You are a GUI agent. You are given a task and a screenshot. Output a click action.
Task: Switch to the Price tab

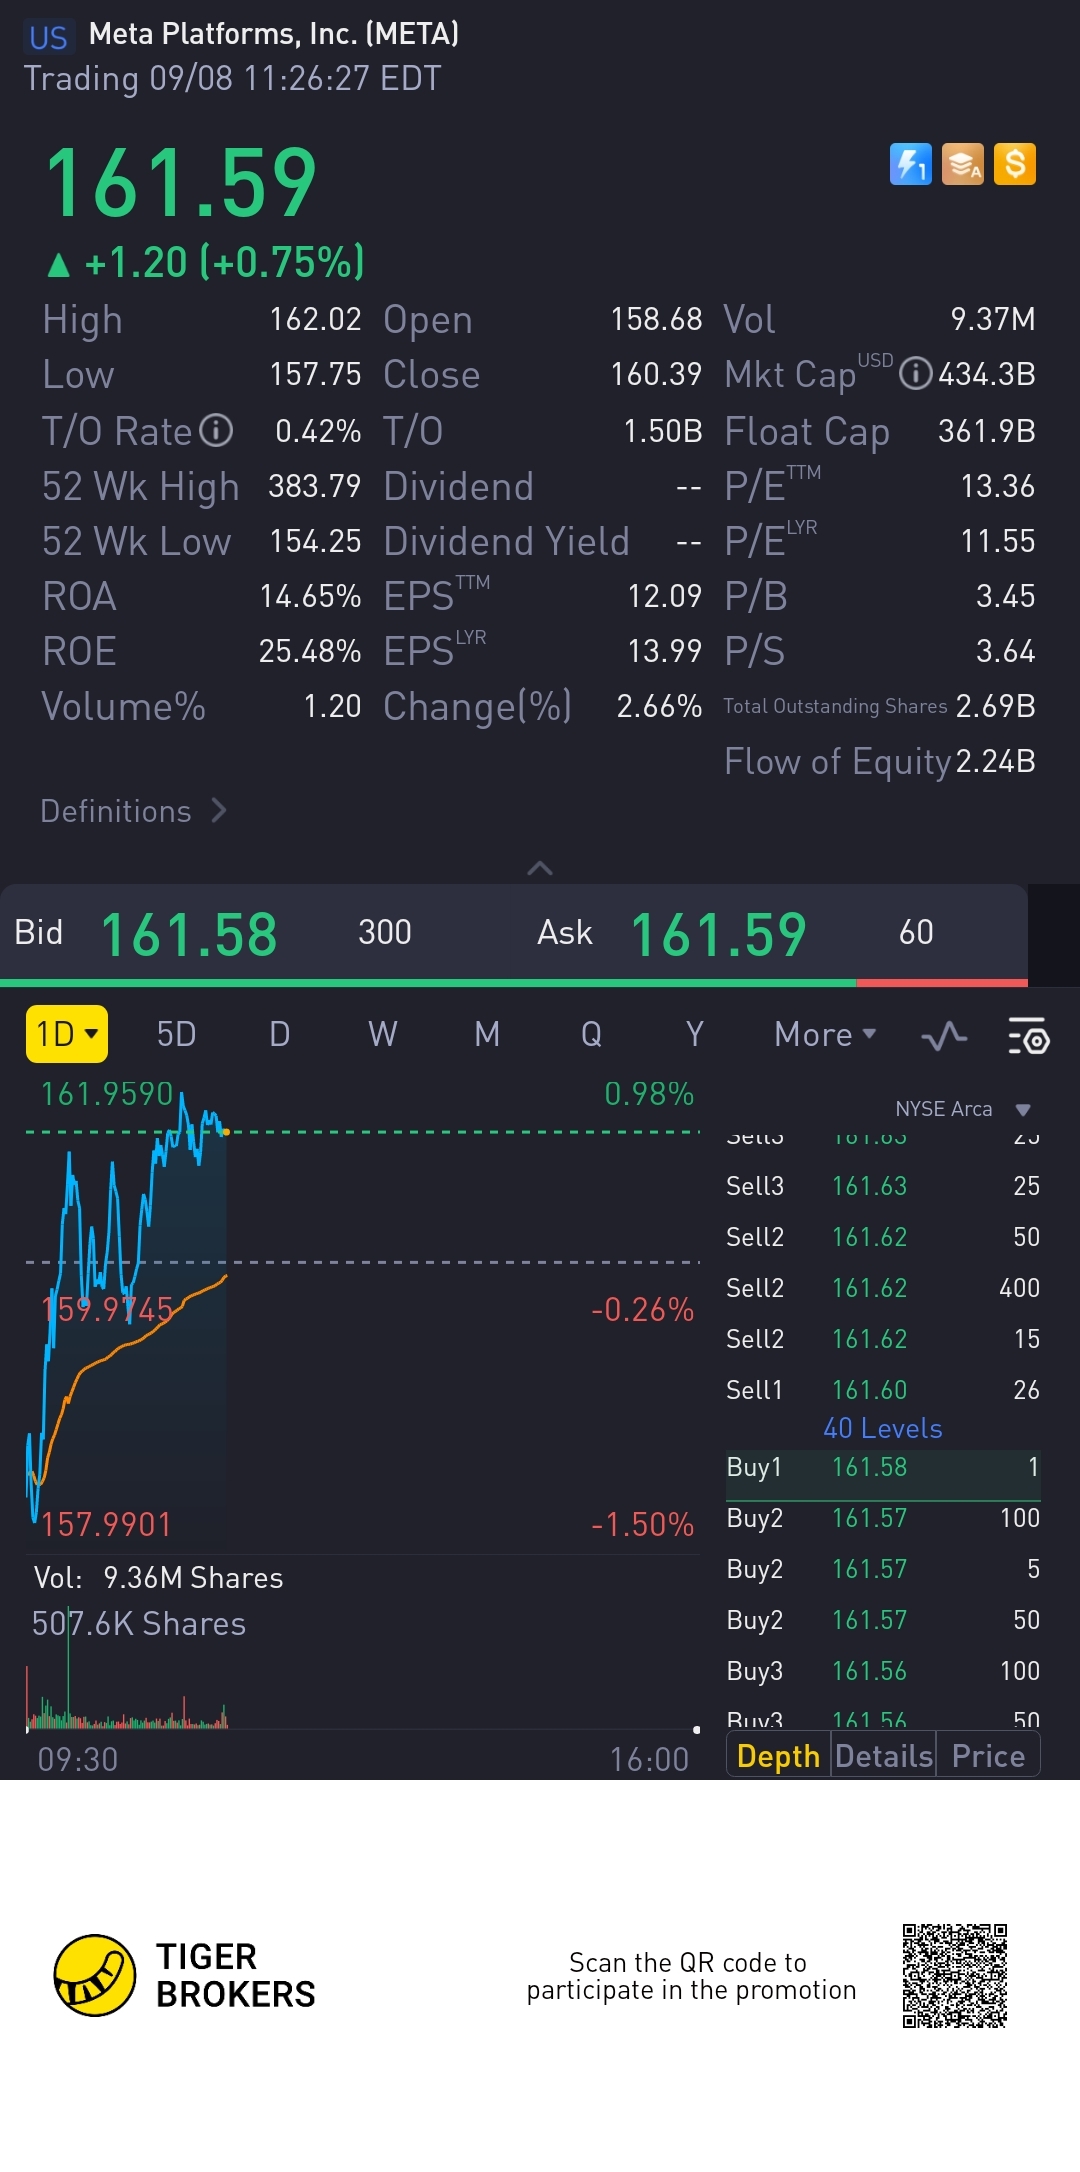(x=988, y=1756)
